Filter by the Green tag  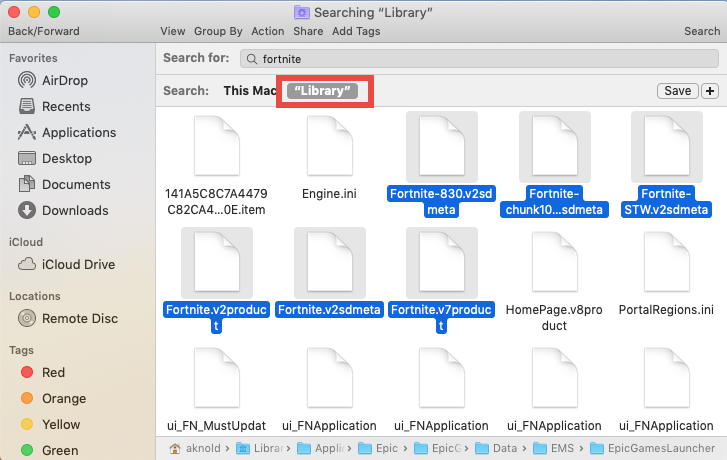[49, 450]
